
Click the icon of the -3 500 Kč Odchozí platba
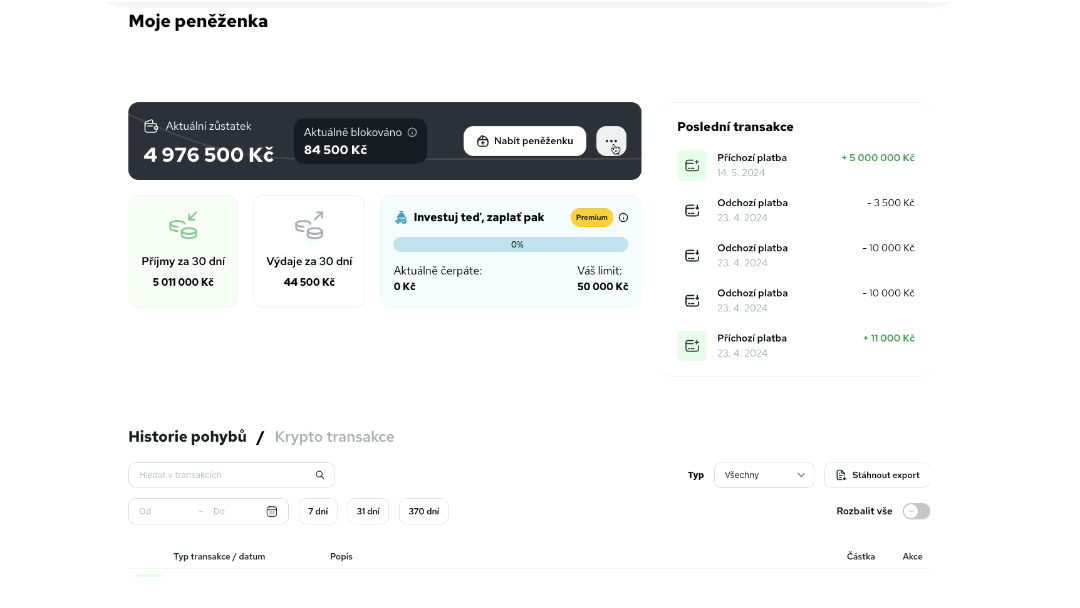coord(692,211)
